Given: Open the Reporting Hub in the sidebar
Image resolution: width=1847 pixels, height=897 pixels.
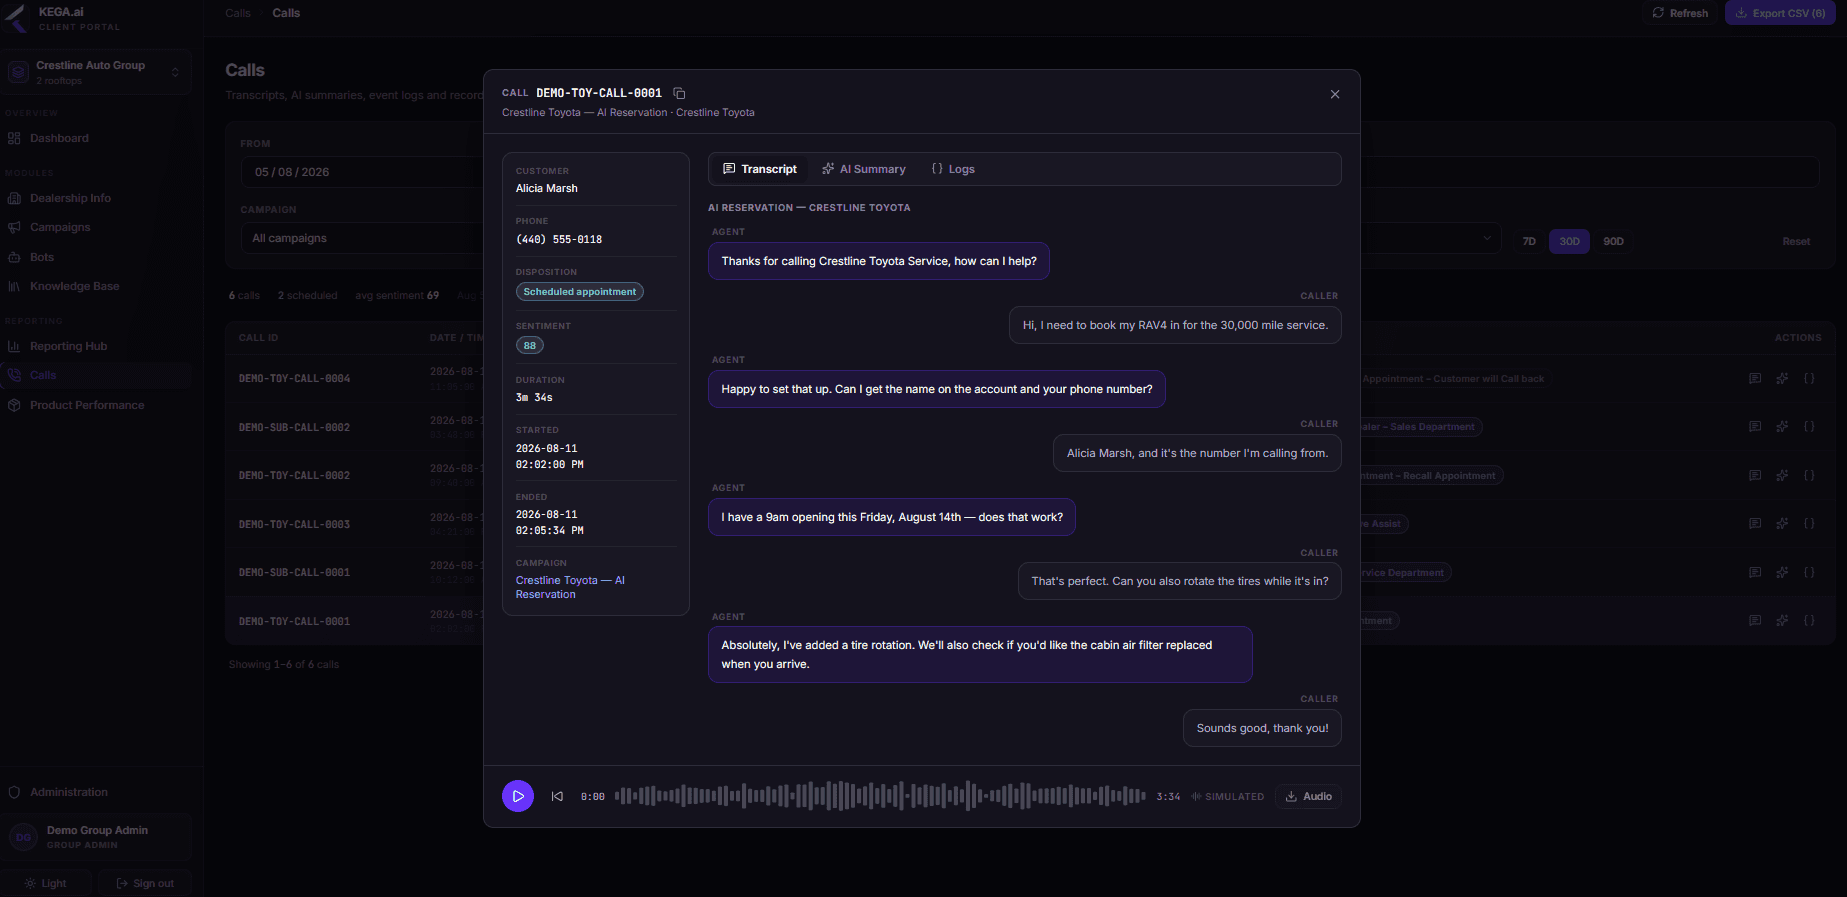Looking at the screenshot, I should (x=96, y=346).
